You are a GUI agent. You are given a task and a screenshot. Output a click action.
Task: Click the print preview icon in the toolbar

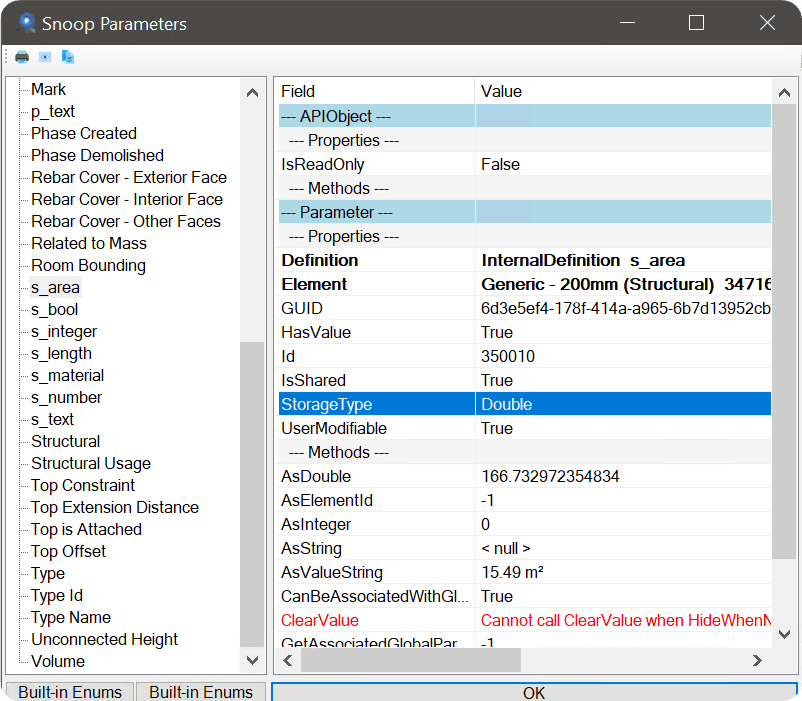click(x=45, y=57)
